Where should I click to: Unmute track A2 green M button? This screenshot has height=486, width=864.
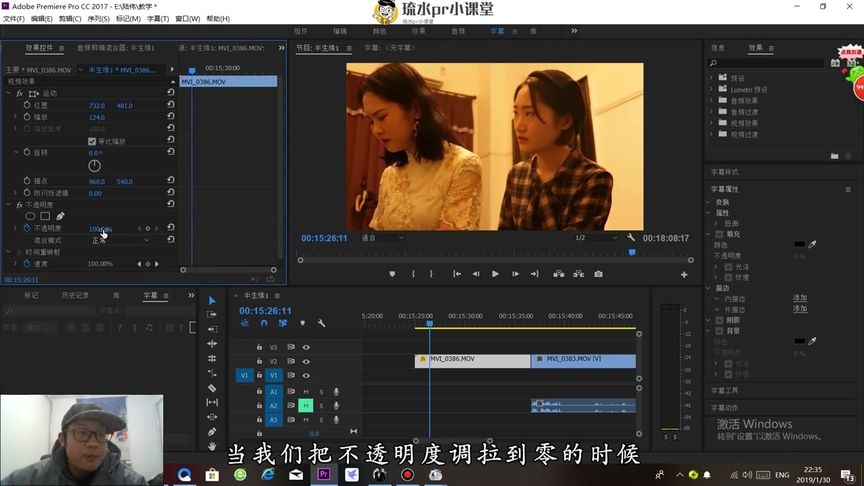[x=306, y=406]
